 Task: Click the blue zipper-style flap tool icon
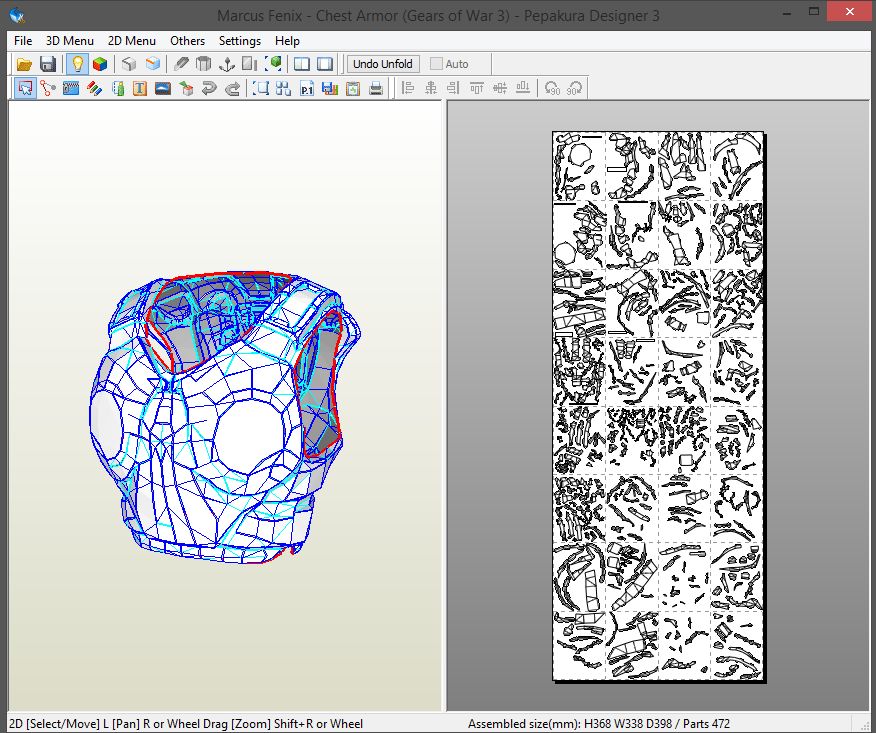point(71,88)
